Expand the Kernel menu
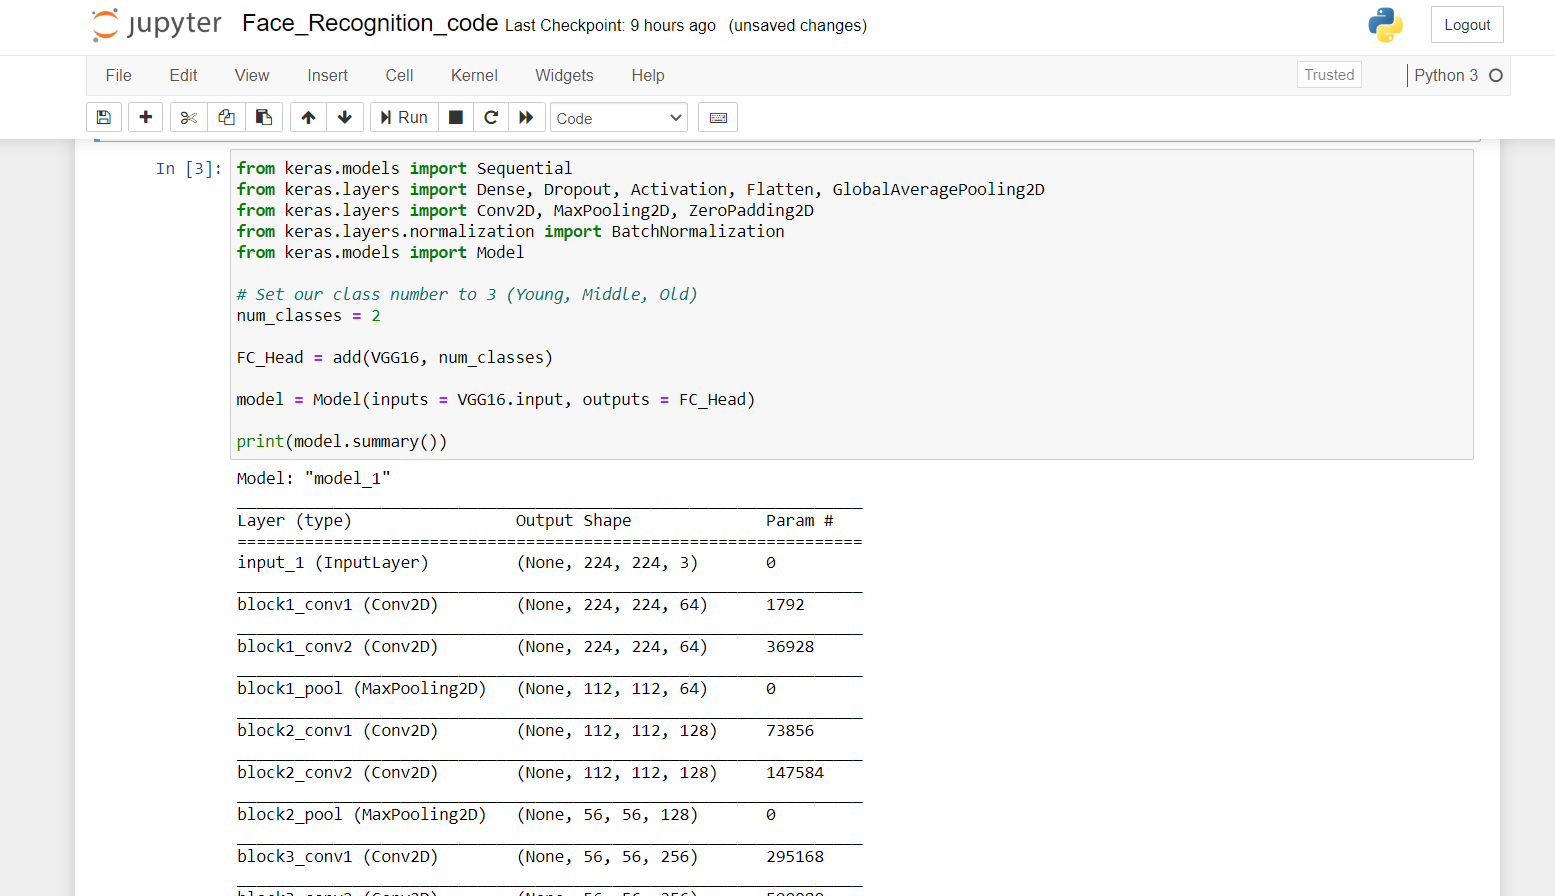1555x896 pixels. click(x=473, y=75)
